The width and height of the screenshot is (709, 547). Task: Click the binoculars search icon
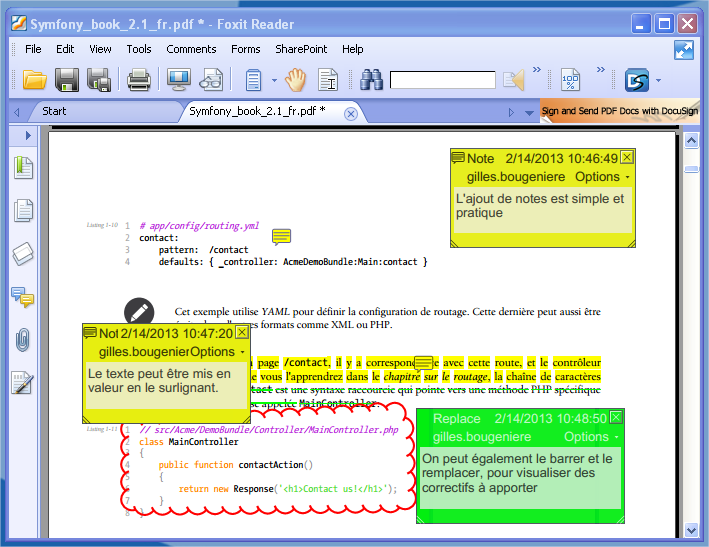tap(371, 80)
